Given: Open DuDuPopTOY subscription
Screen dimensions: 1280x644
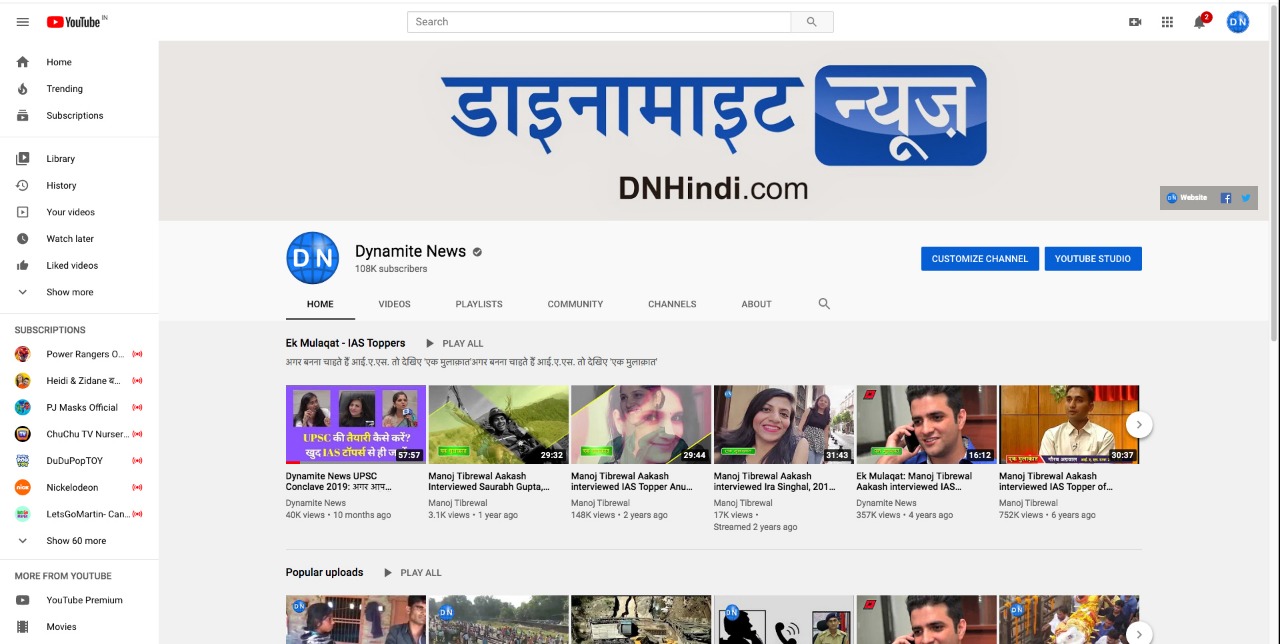Looking at the screenshot, I should coord(79,461).
